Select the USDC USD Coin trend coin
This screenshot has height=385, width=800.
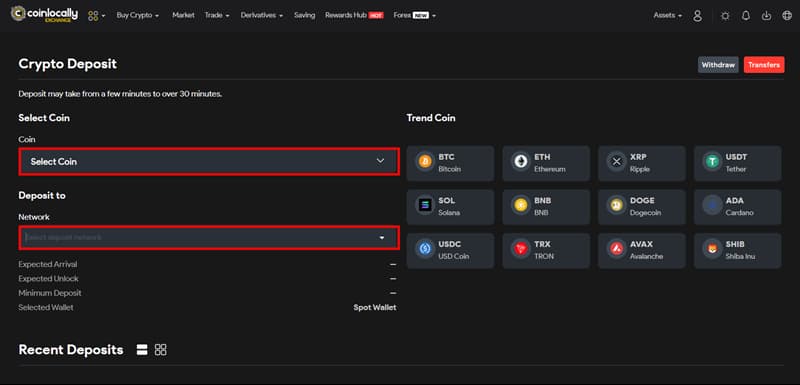coord(451,251)
